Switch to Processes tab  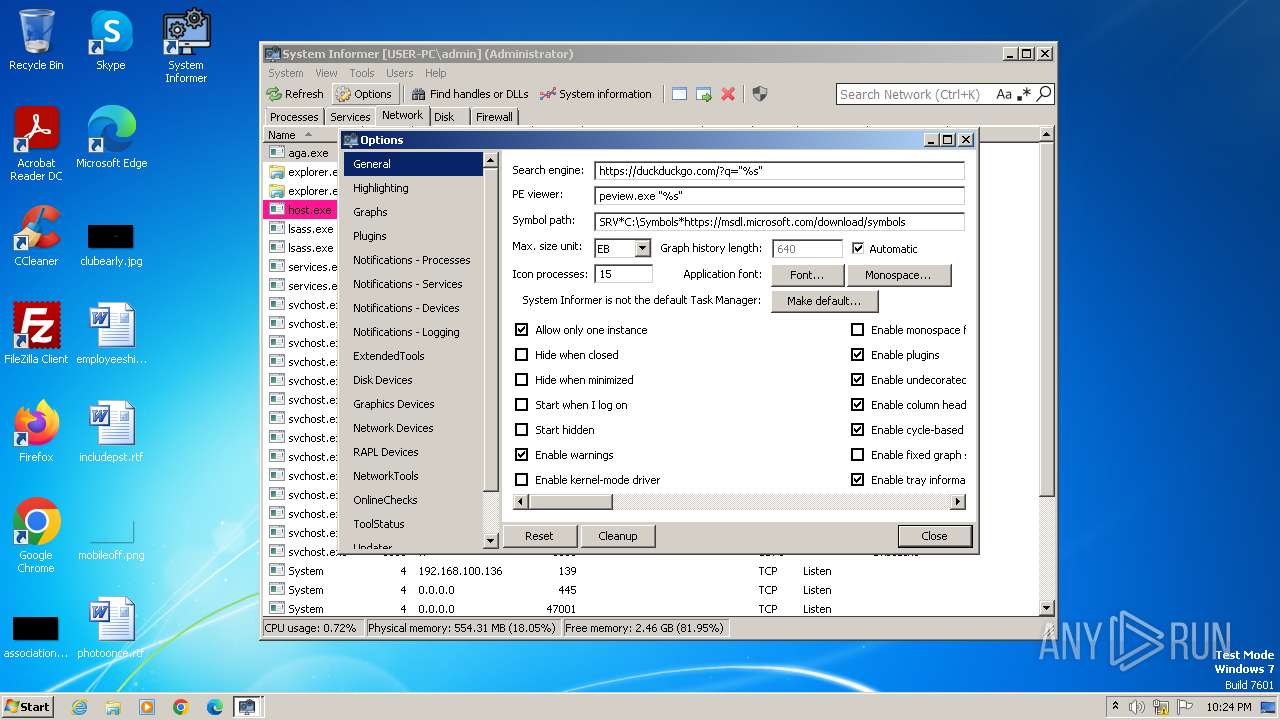click(294, 117)
